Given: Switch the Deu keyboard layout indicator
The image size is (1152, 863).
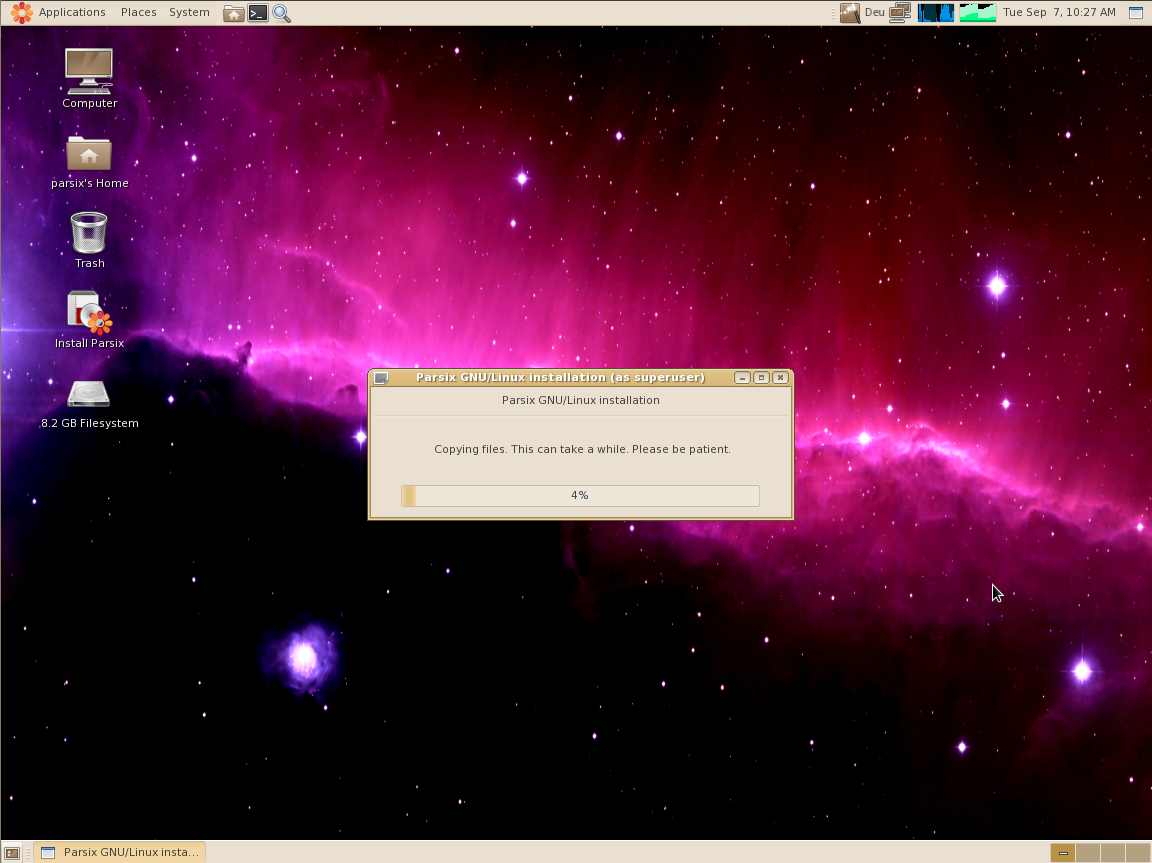Looking at the screenshot, I should point(875,13).
